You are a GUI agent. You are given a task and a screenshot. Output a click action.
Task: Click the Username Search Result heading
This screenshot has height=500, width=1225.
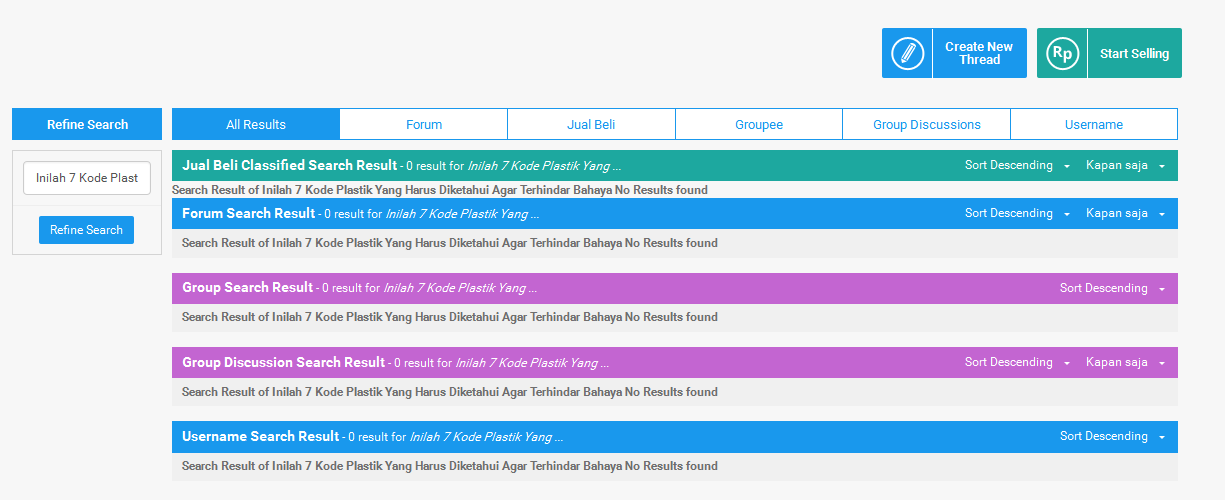click(x=261, y=436)
